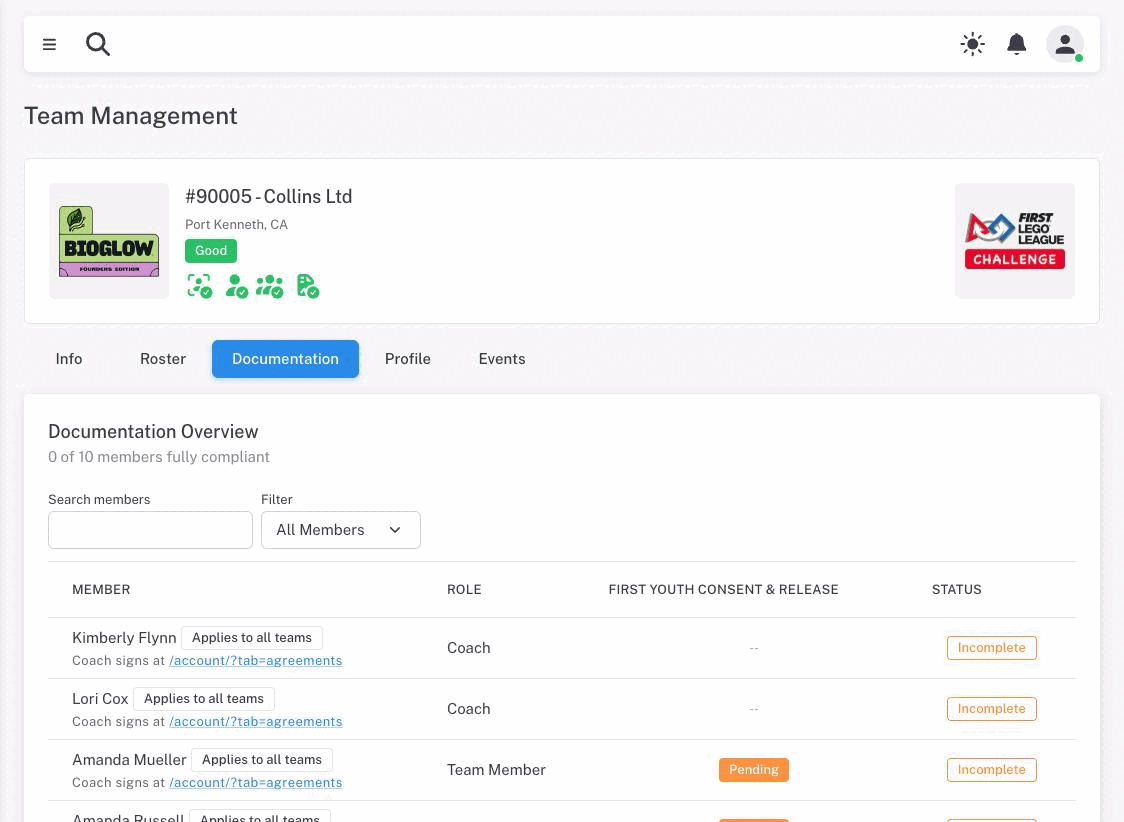Click Kimberly Flynn's Incomplete status
The width and height of the screenshot is (1124, 822).
point(991,648)
